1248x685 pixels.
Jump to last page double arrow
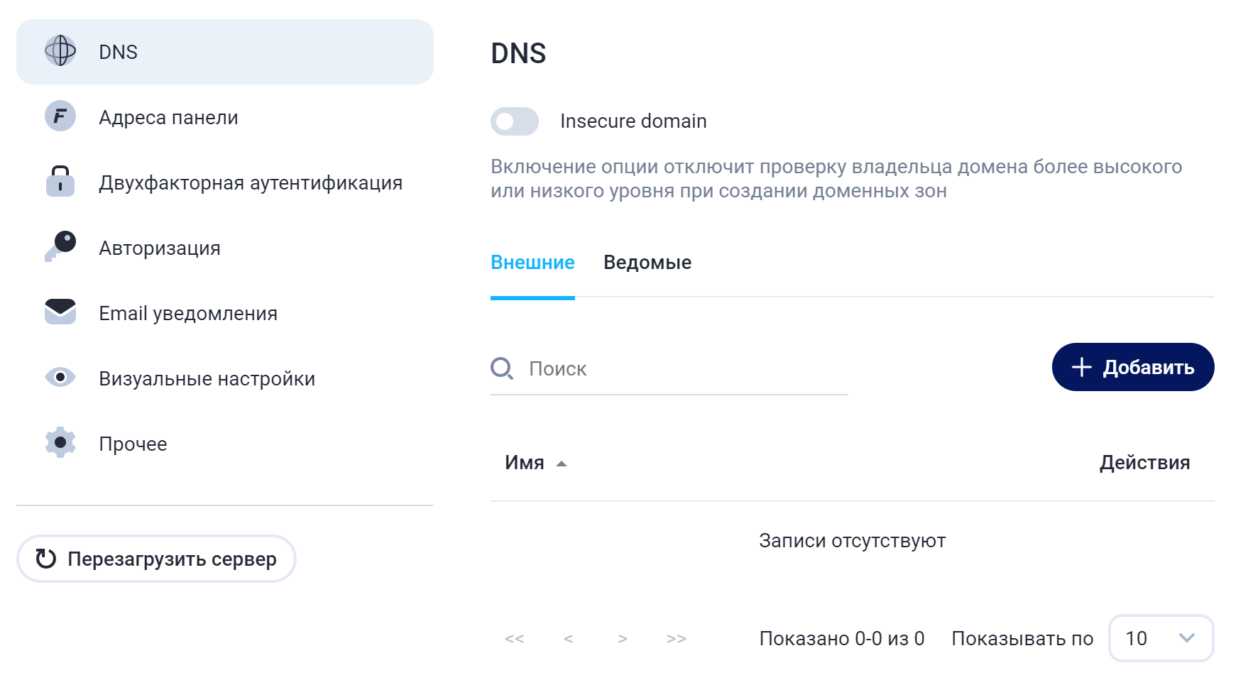tap(676, 639)
